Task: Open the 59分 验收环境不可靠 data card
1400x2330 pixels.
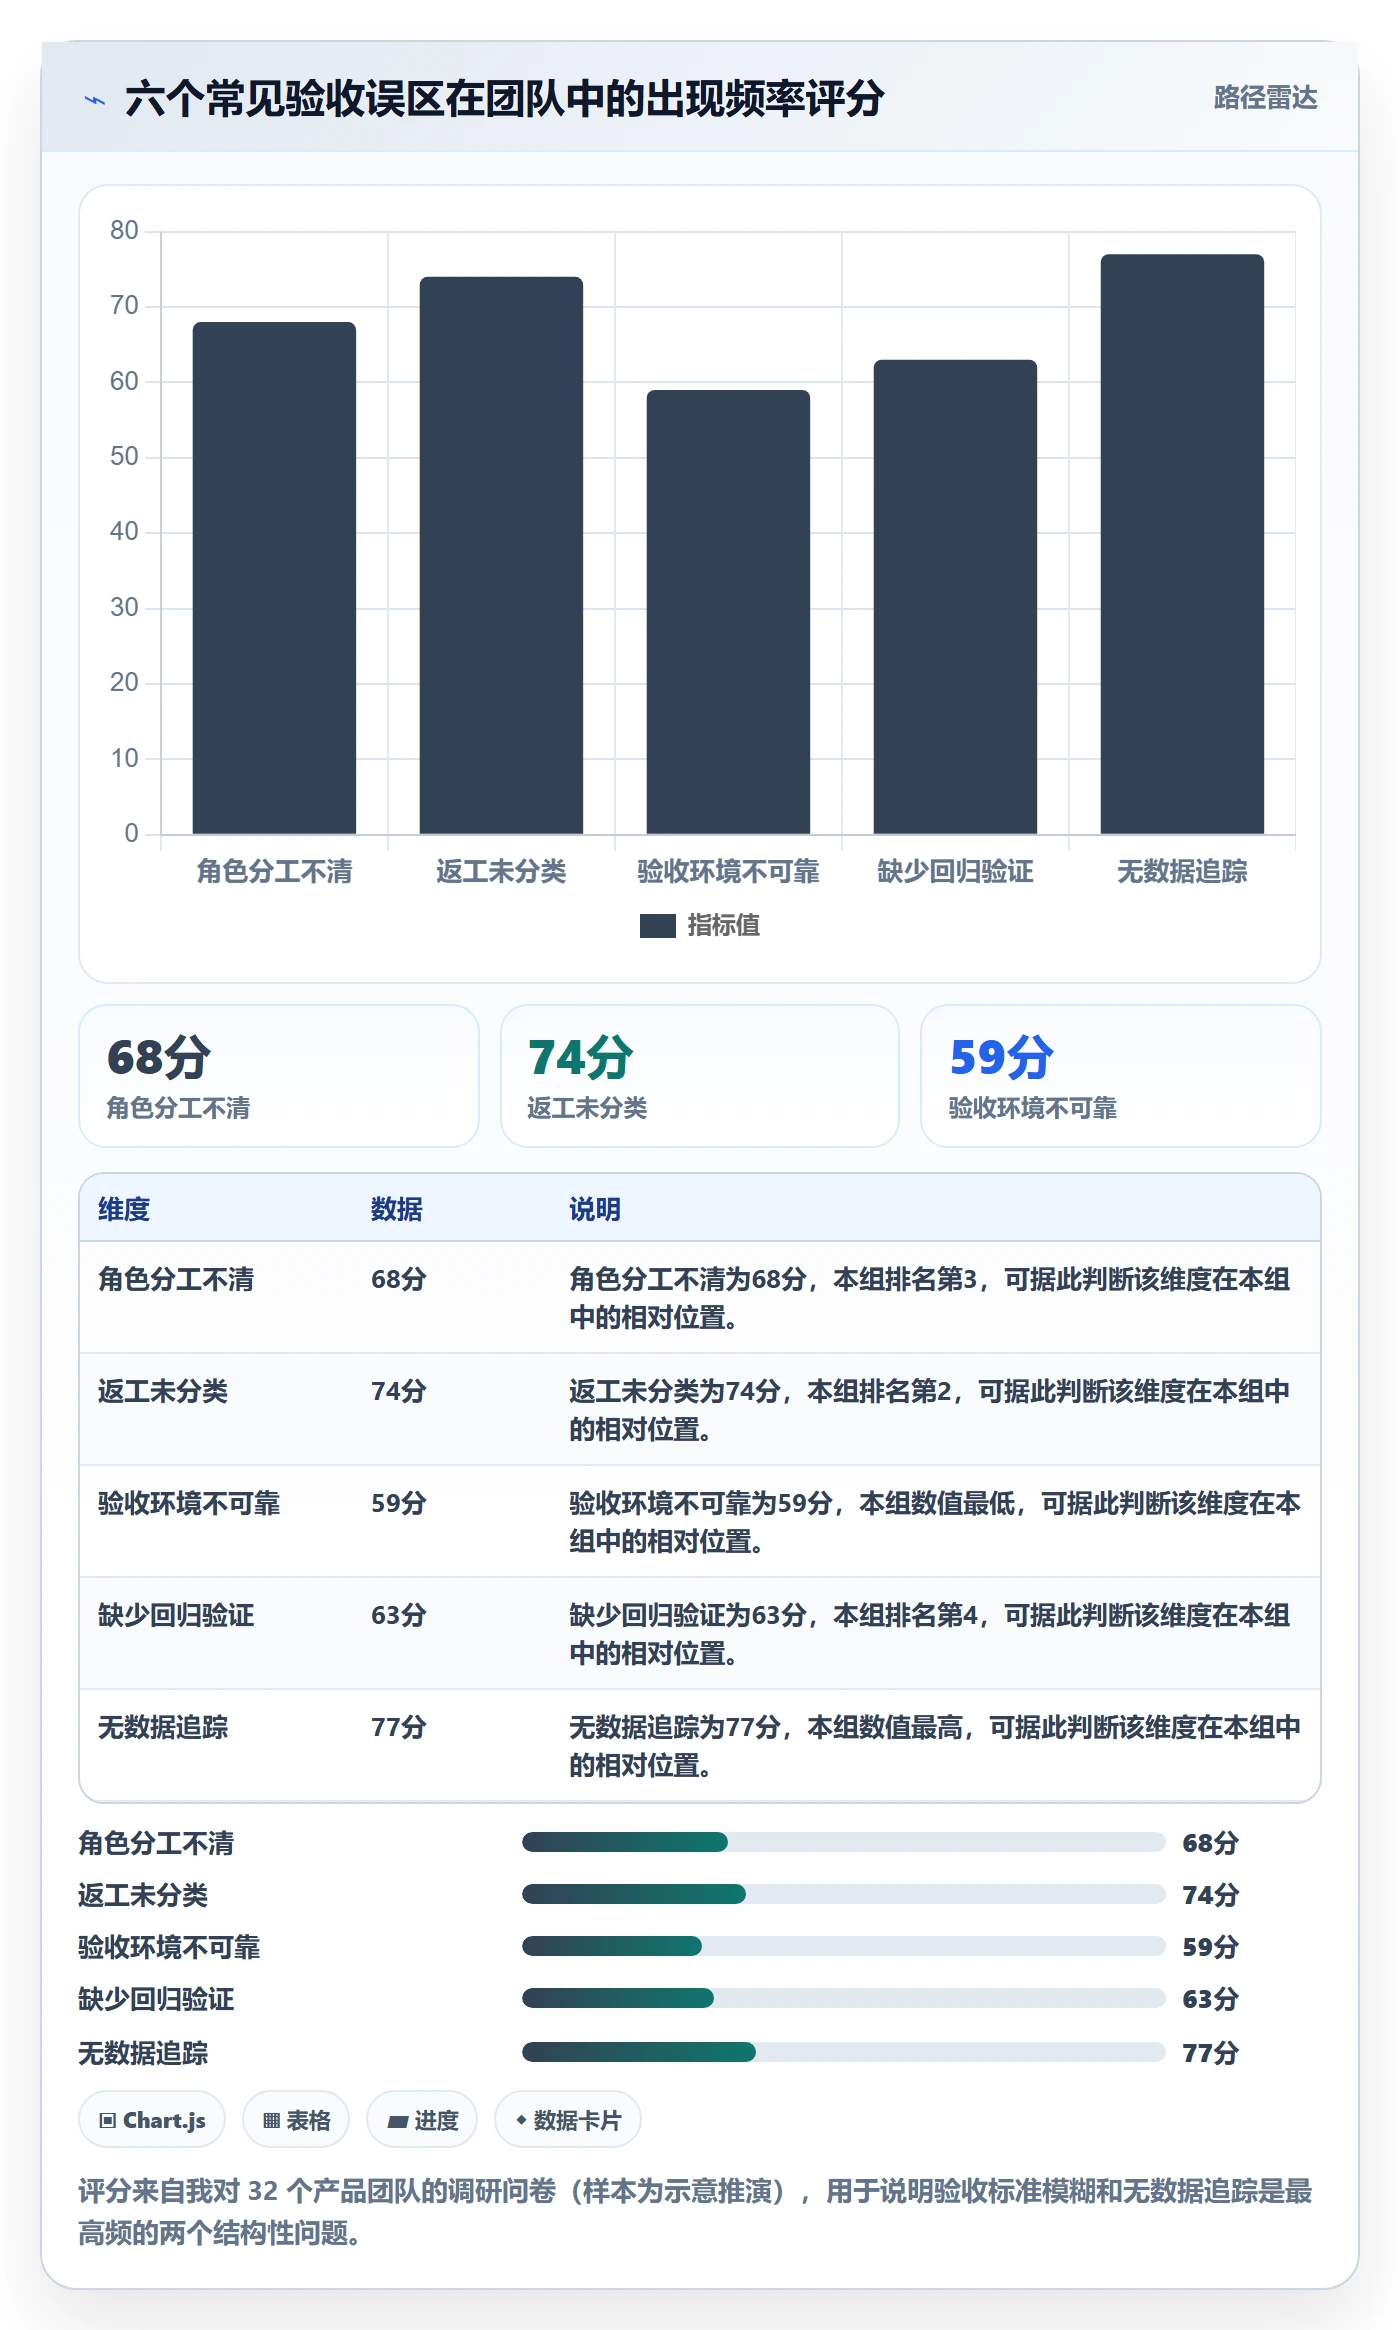Action: pyautogui.click(x=1120, y=1076)
